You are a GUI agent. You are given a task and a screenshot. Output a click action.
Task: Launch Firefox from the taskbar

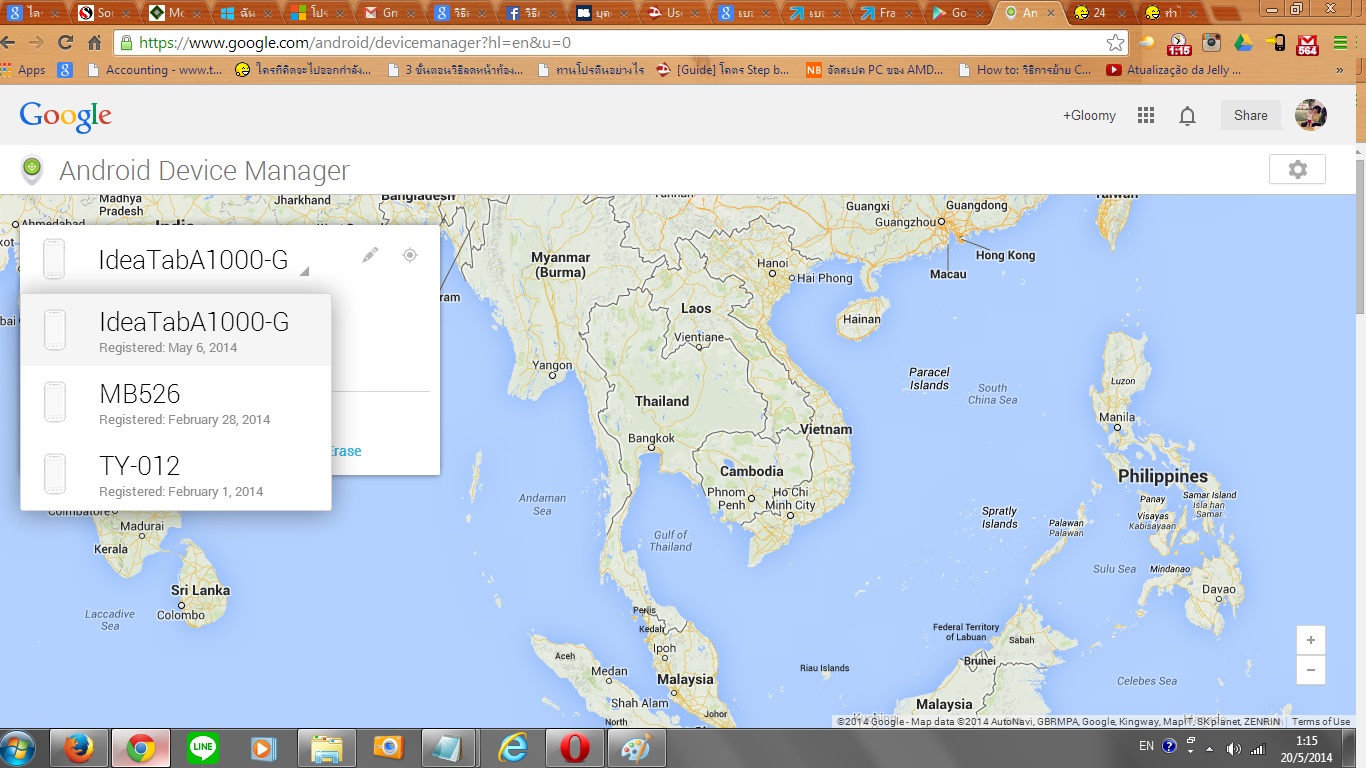(x=77, y=748)
